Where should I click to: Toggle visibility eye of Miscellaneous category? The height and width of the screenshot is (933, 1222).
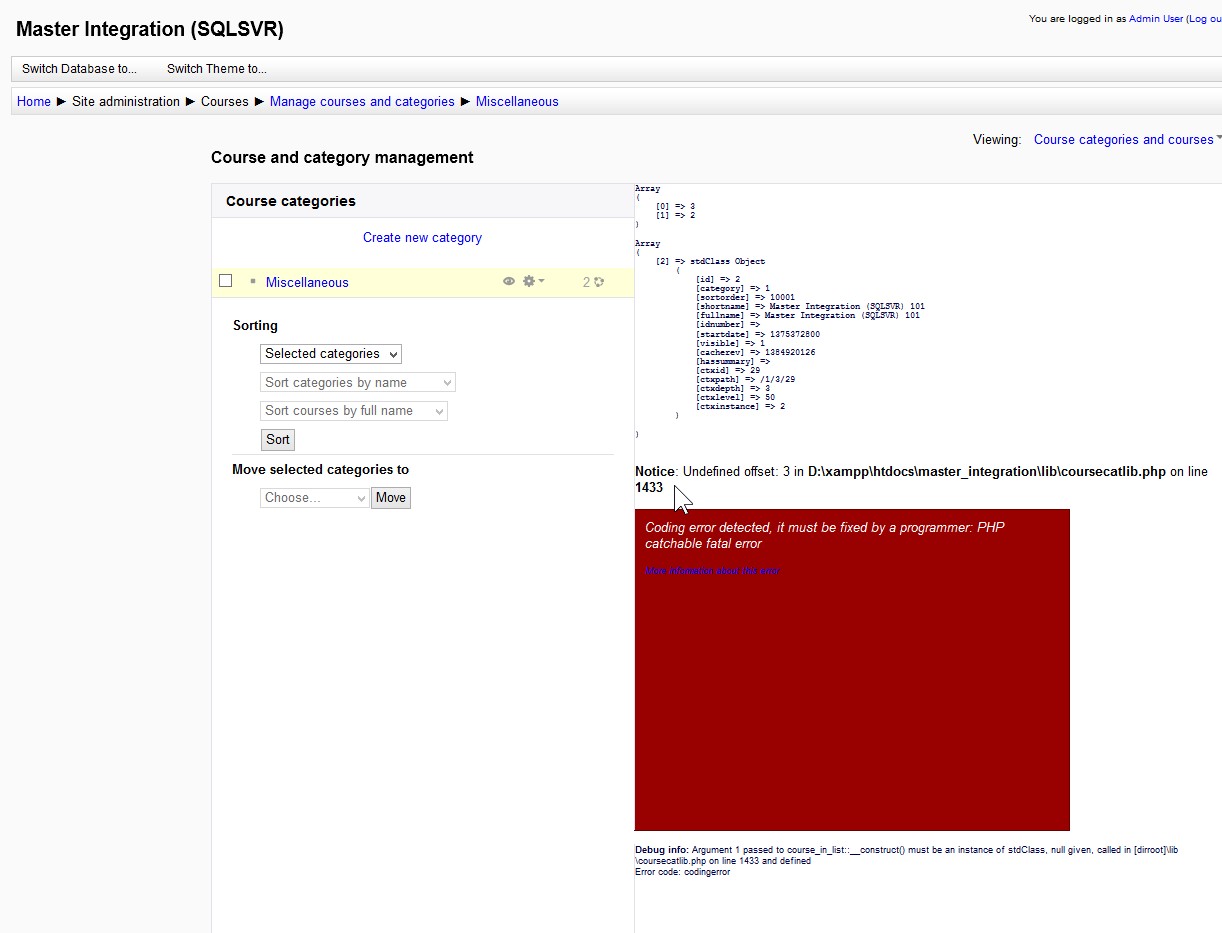tap(509, 282)
